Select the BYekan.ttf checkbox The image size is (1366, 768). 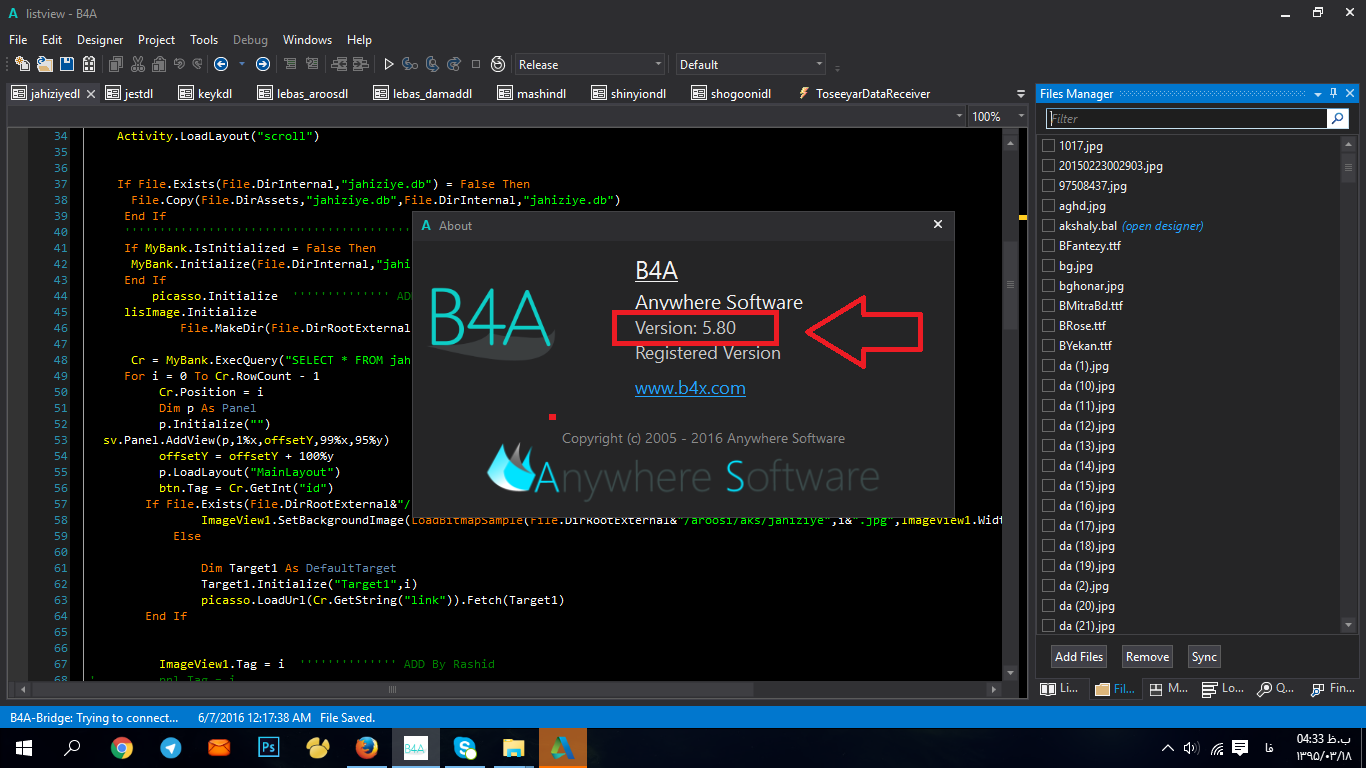click(x=1048, y=346)
